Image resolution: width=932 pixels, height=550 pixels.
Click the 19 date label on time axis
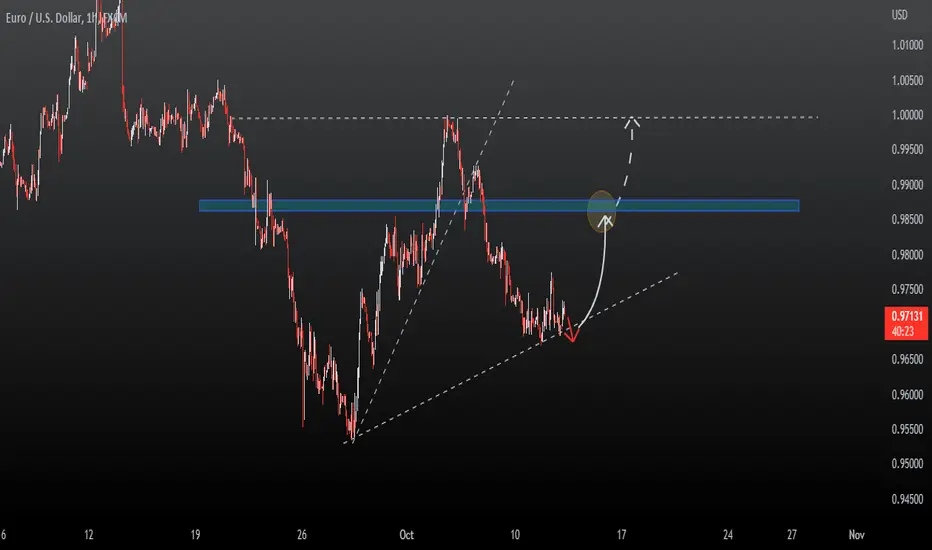click(195, 535)
